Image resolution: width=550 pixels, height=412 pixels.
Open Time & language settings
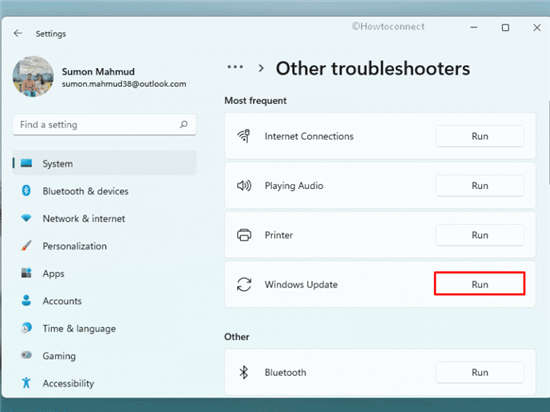coord(104,329)
